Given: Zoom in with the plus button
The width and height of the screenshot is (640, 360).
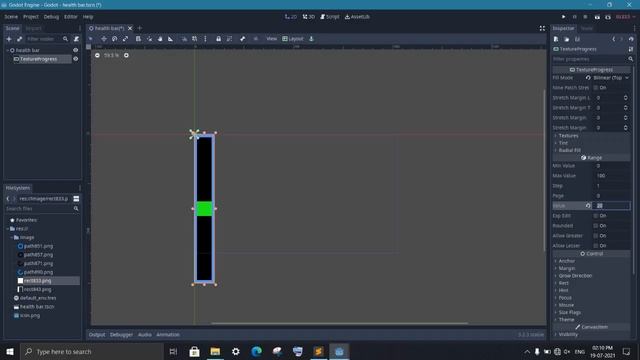Looking at the screenshot, I should tap(127, 55).
